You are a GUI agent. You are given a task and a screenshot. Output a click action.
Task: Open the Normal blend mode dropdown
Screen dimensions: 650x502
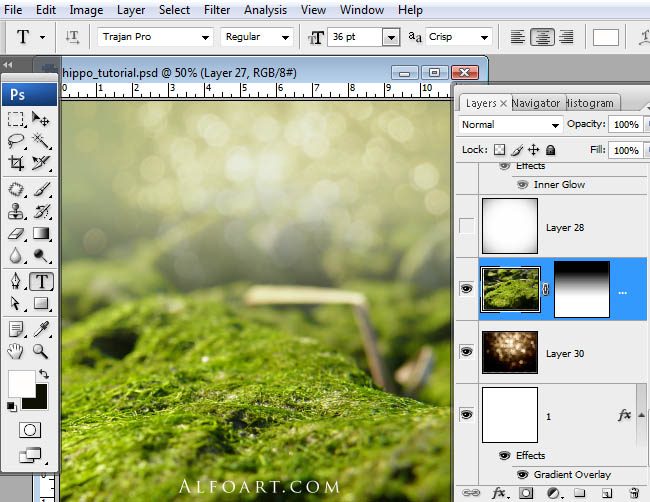tap(510, 124)
